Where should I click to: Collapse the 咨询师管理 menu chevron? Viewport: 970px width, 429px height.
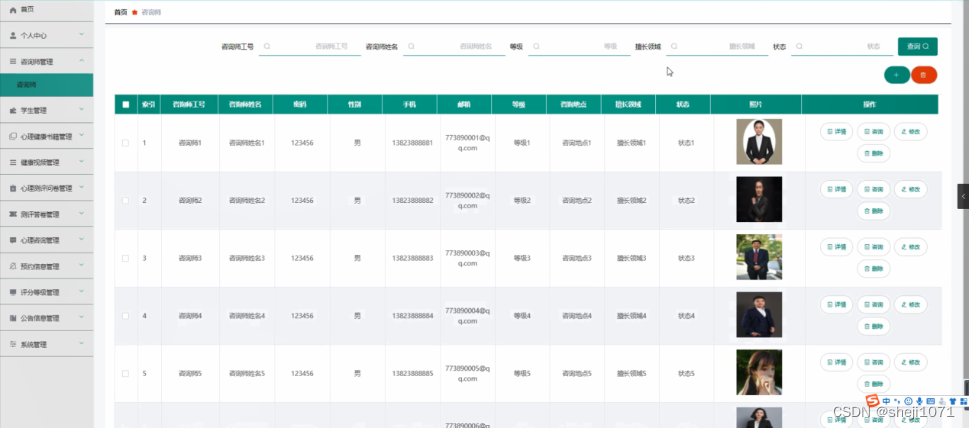[82, 61]
